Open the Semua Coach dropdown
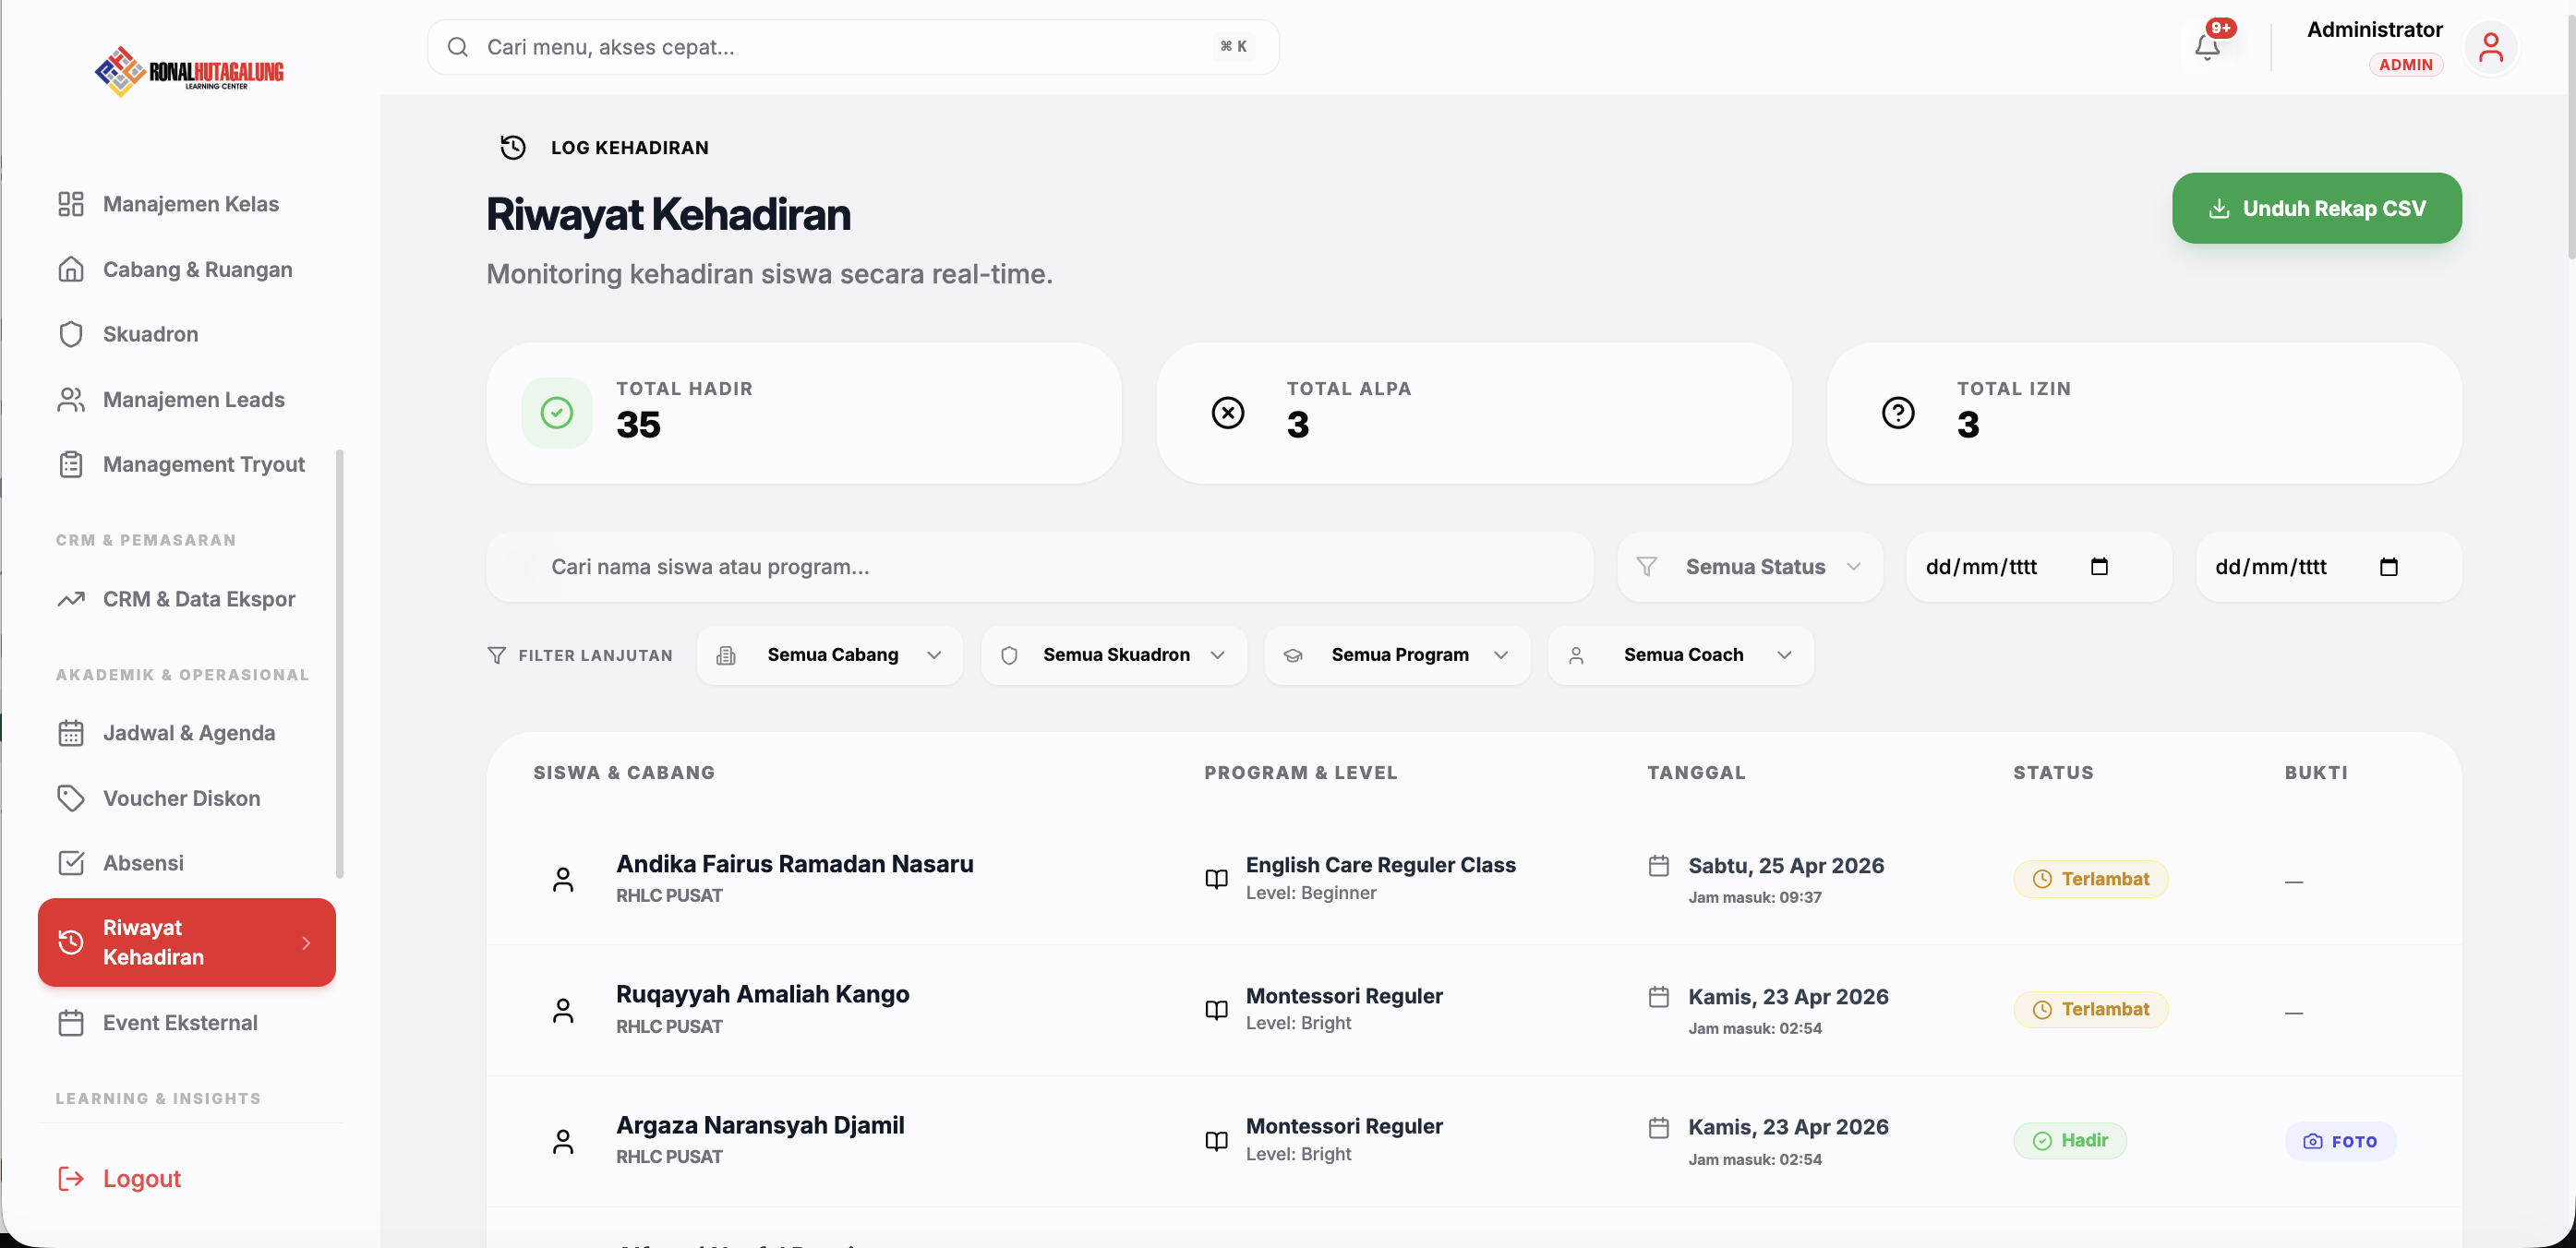 [1681, 655]
